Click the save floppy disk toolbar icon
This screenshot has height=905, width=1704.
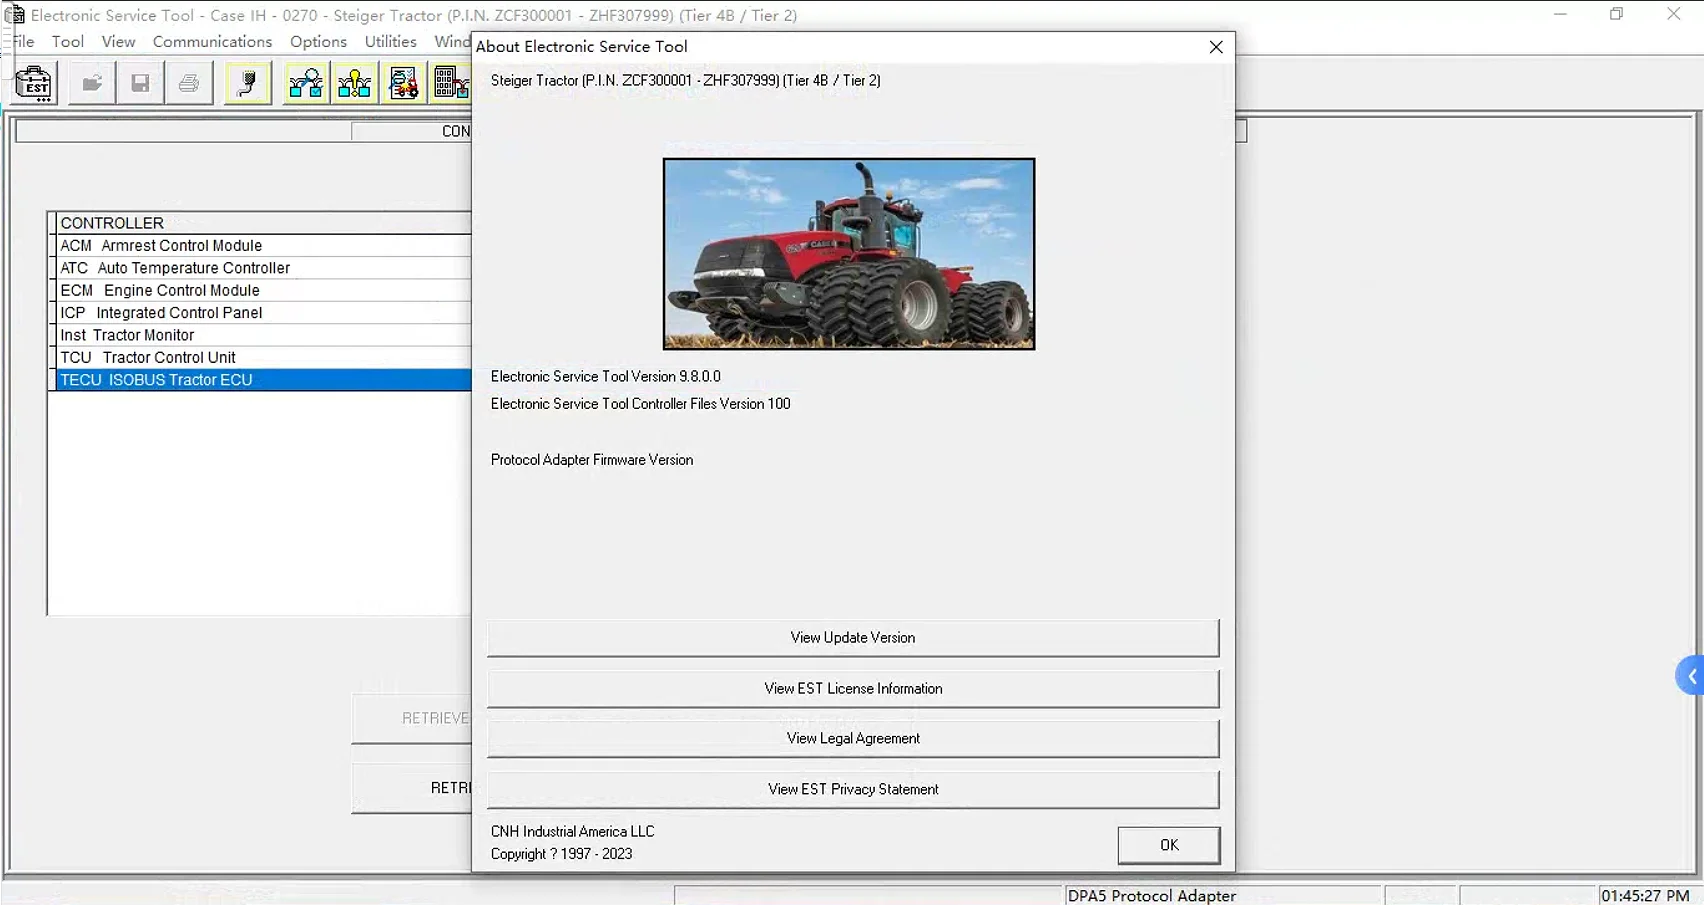coord(140,83)
